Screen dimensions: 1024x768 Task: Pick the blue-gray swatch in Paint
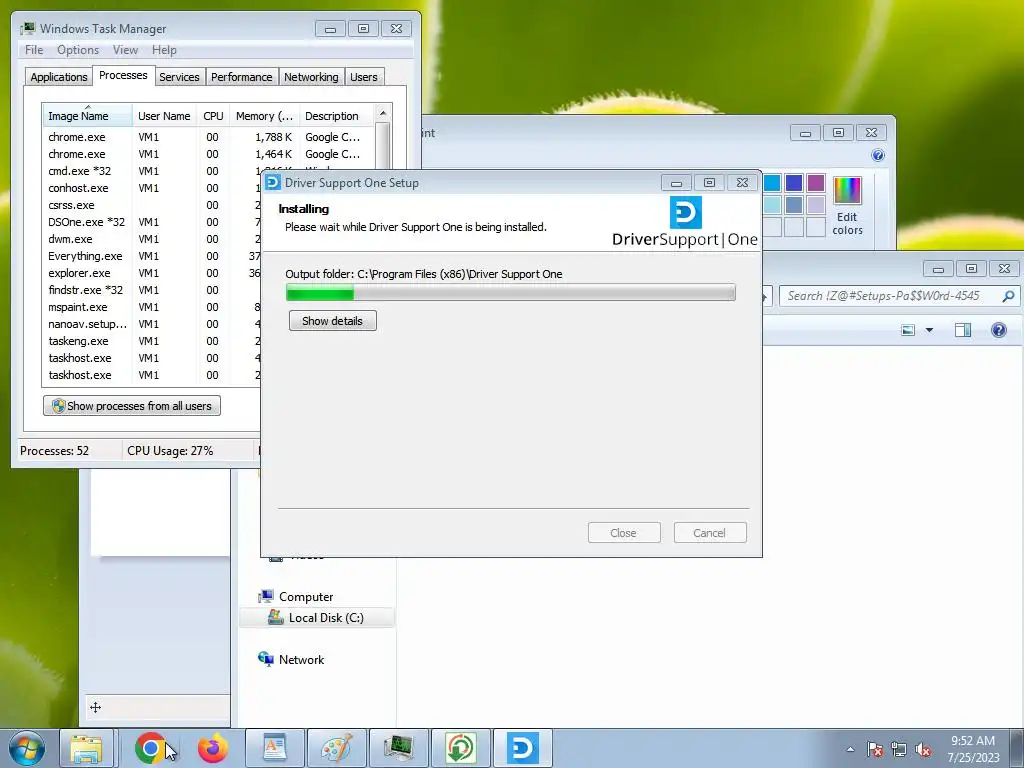[794, 205]
